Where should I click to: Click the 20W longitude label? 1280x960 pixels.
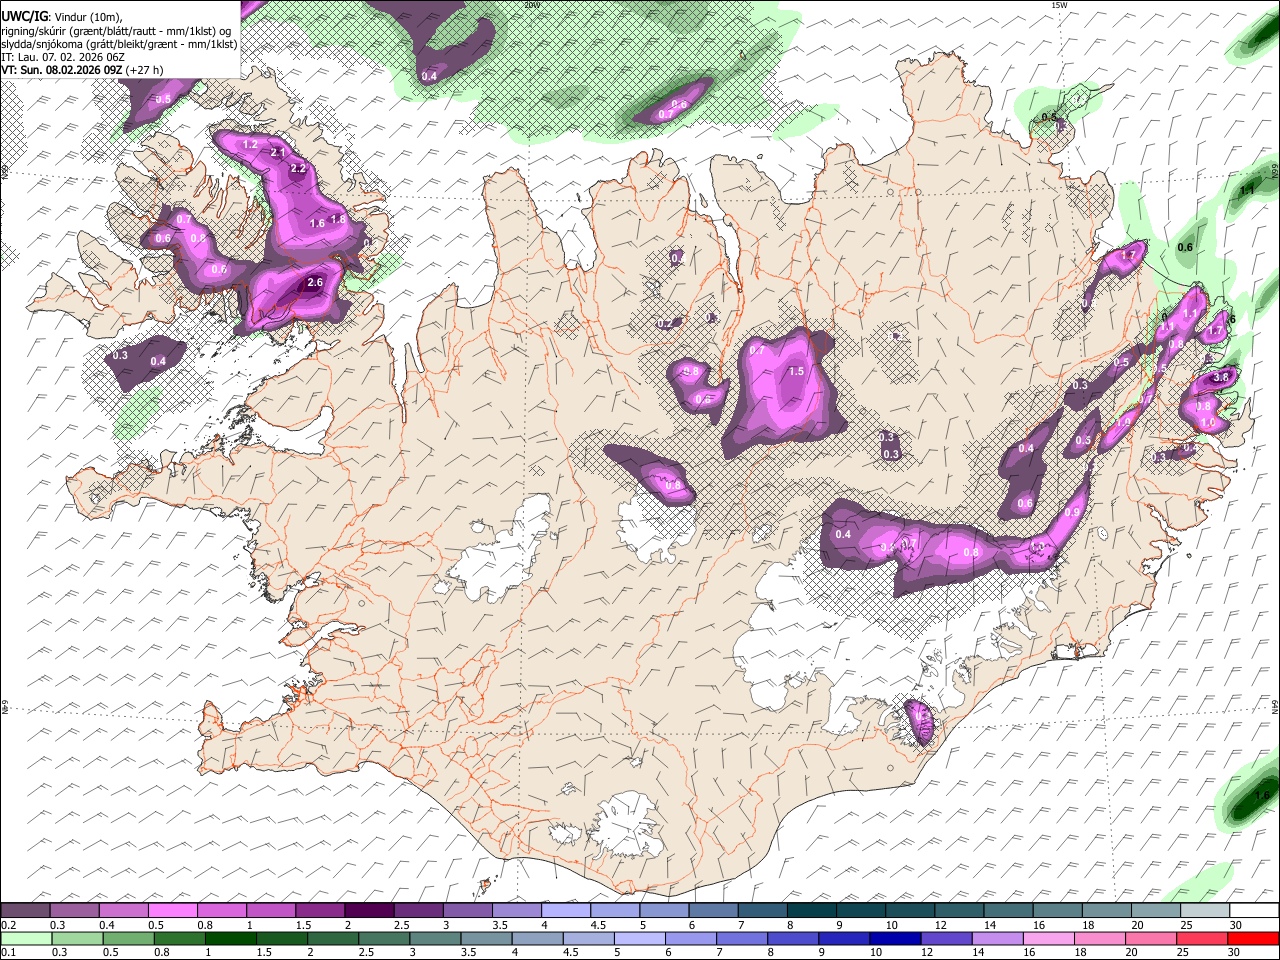(x=531, y=5)
